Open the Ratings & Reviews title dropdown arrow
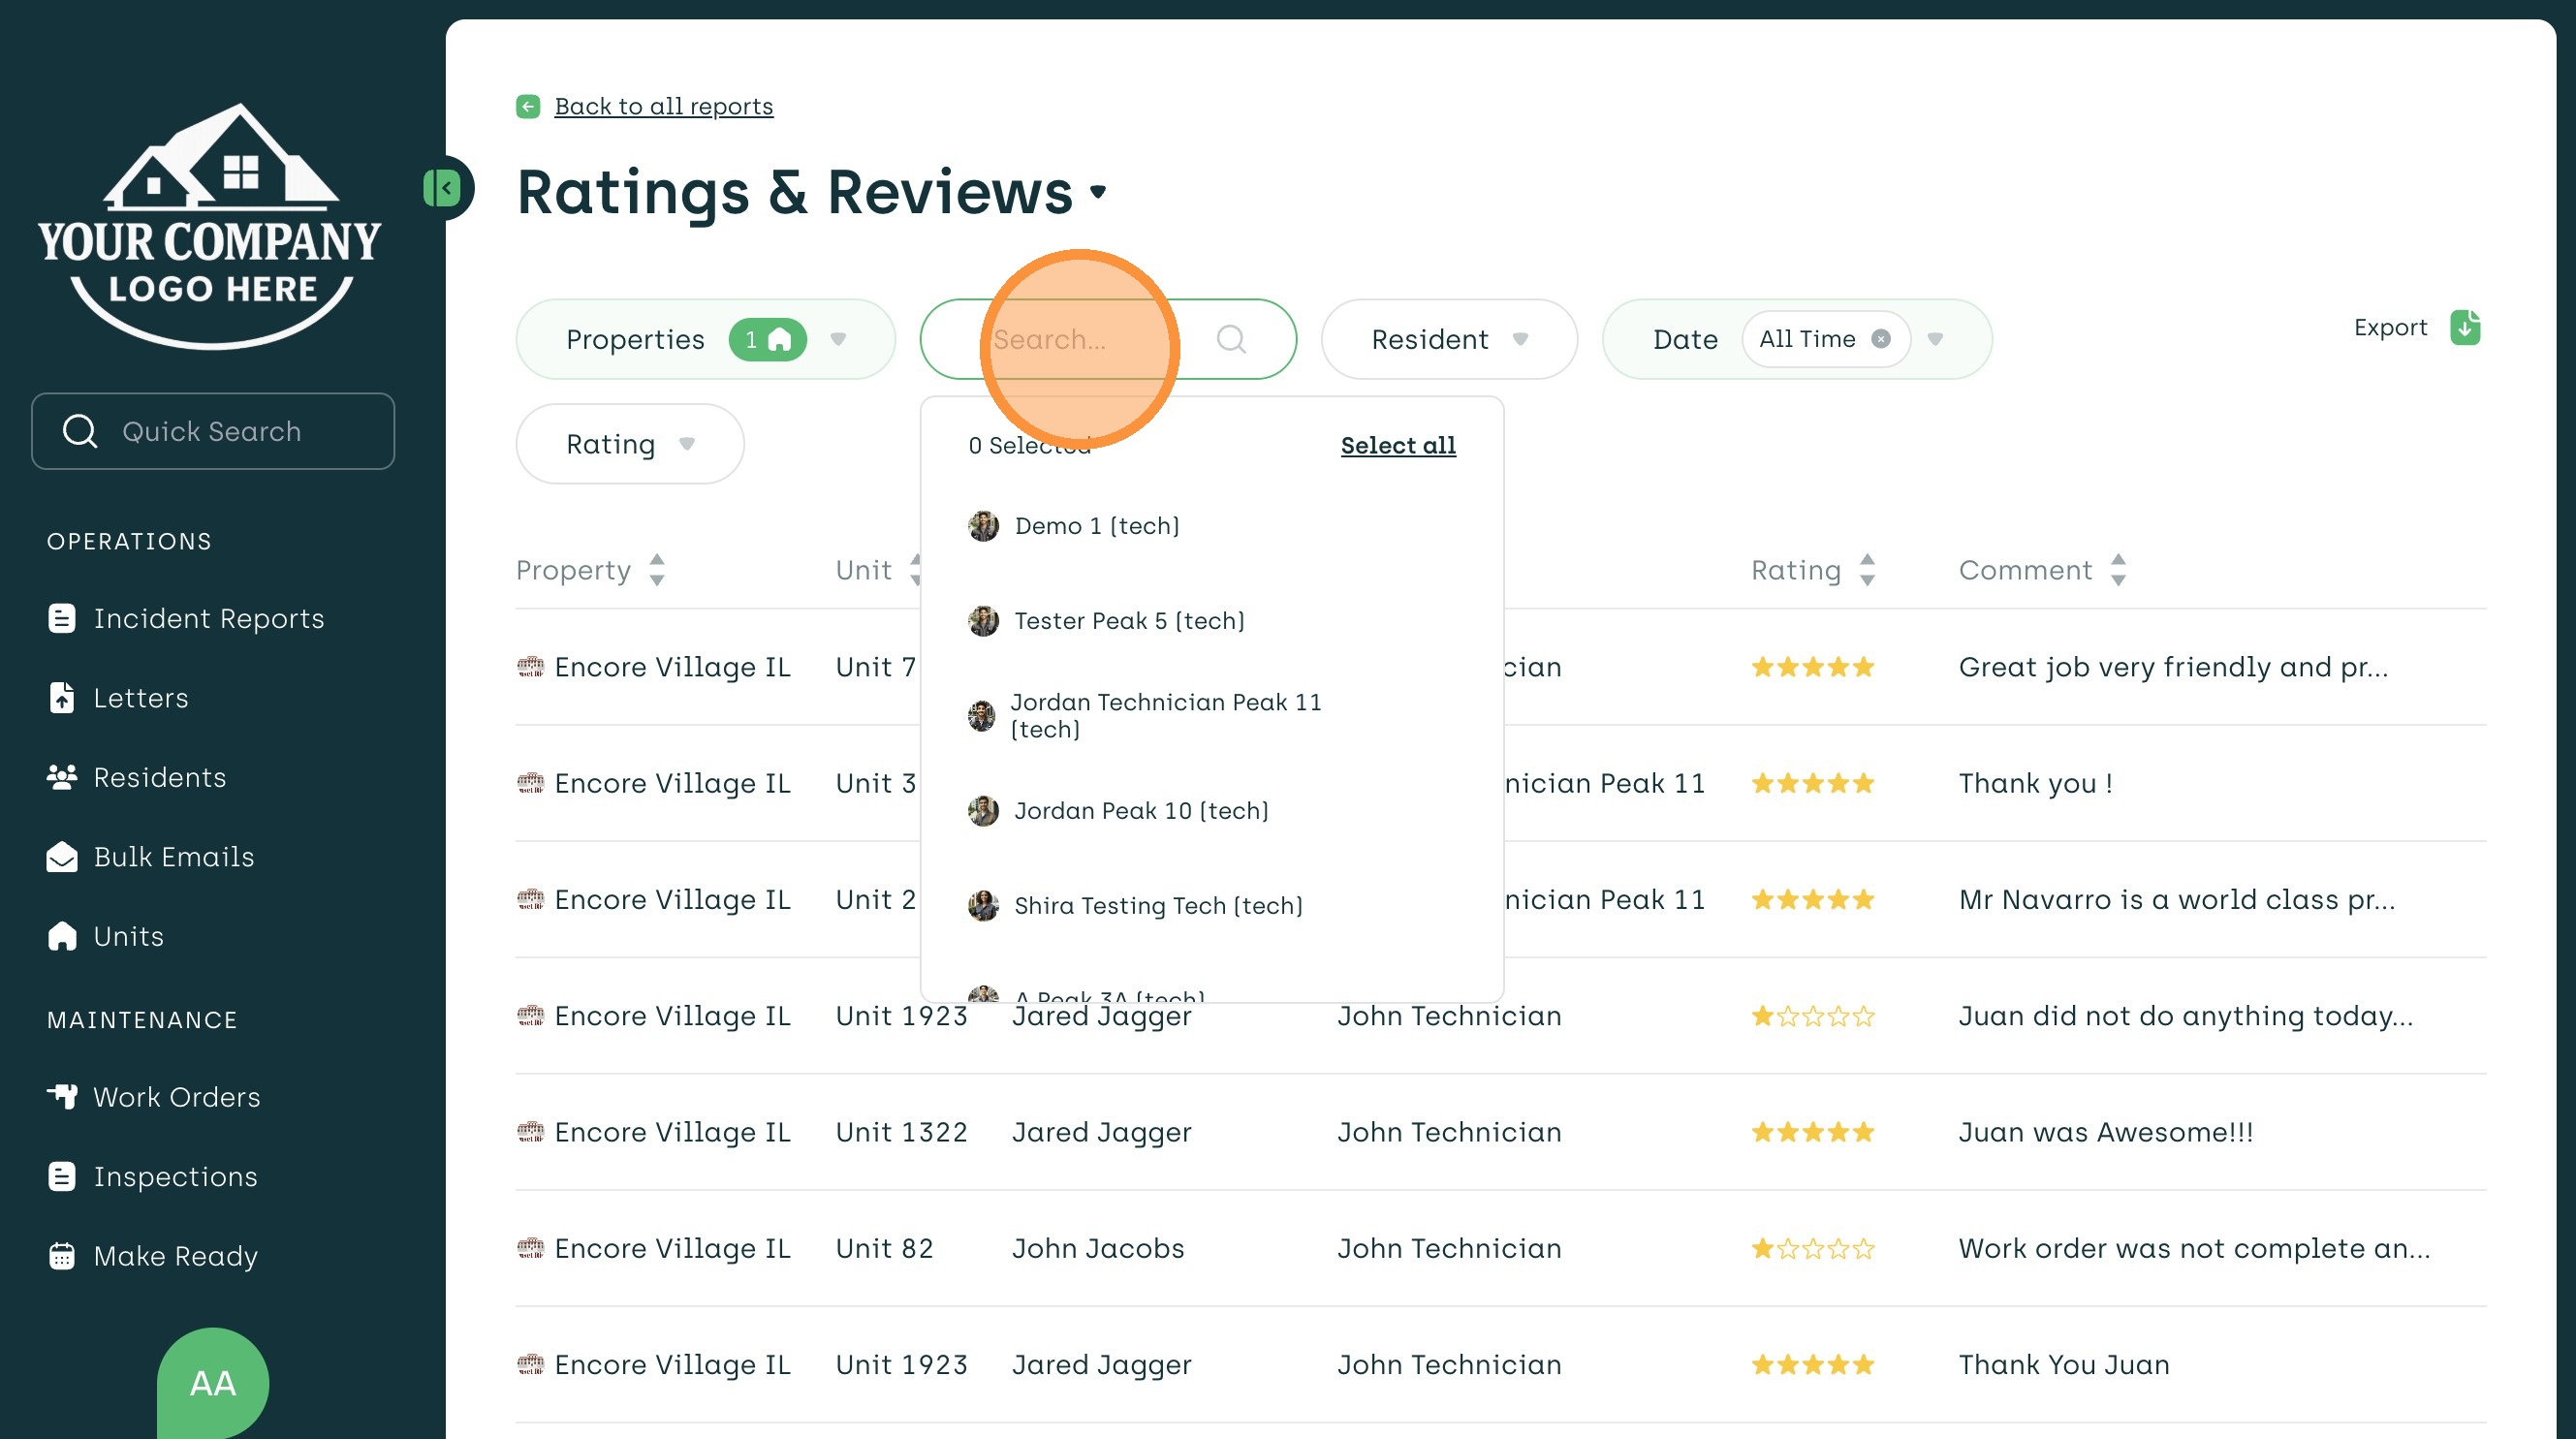This screenshot has width=2576, height=1439. pyautogui.click(x=1098, y=192)
